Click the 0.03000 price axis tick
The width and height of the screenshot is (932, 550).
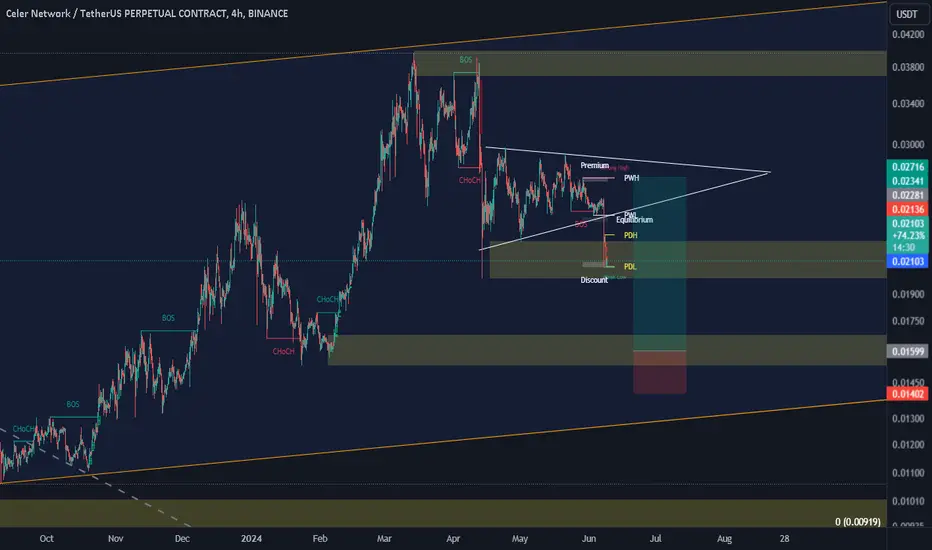click(908, 144)
